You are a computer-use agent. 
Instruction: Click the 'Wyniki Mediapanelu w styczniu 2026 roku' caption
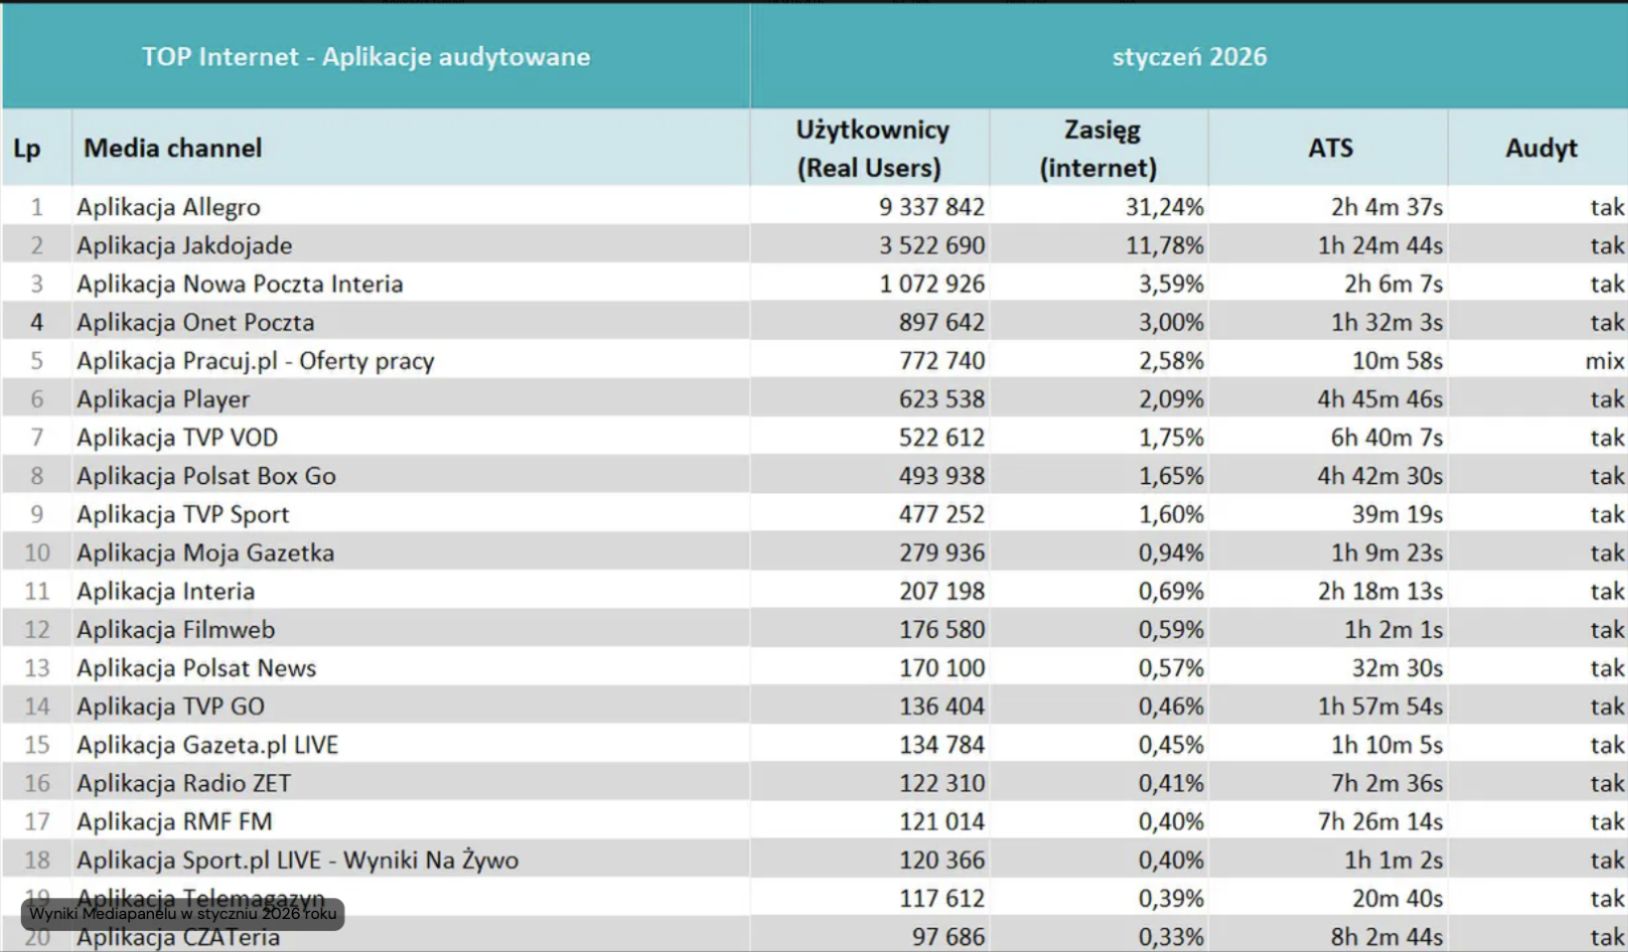pos(183,913)
